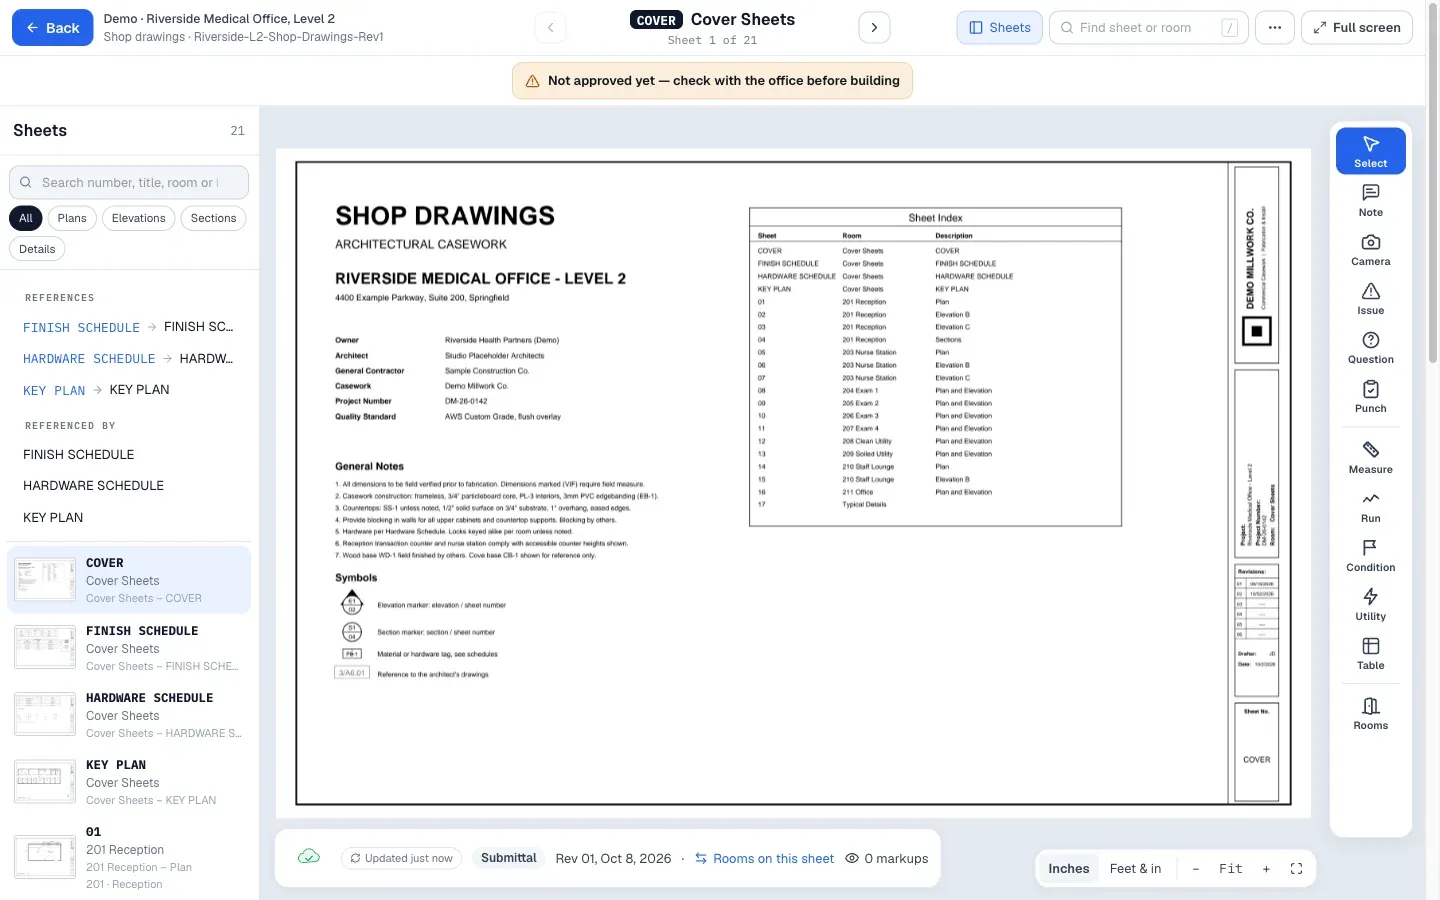The image size is (1440, 900).
Task: Go to the next sheet arrow
Action: 874,28
